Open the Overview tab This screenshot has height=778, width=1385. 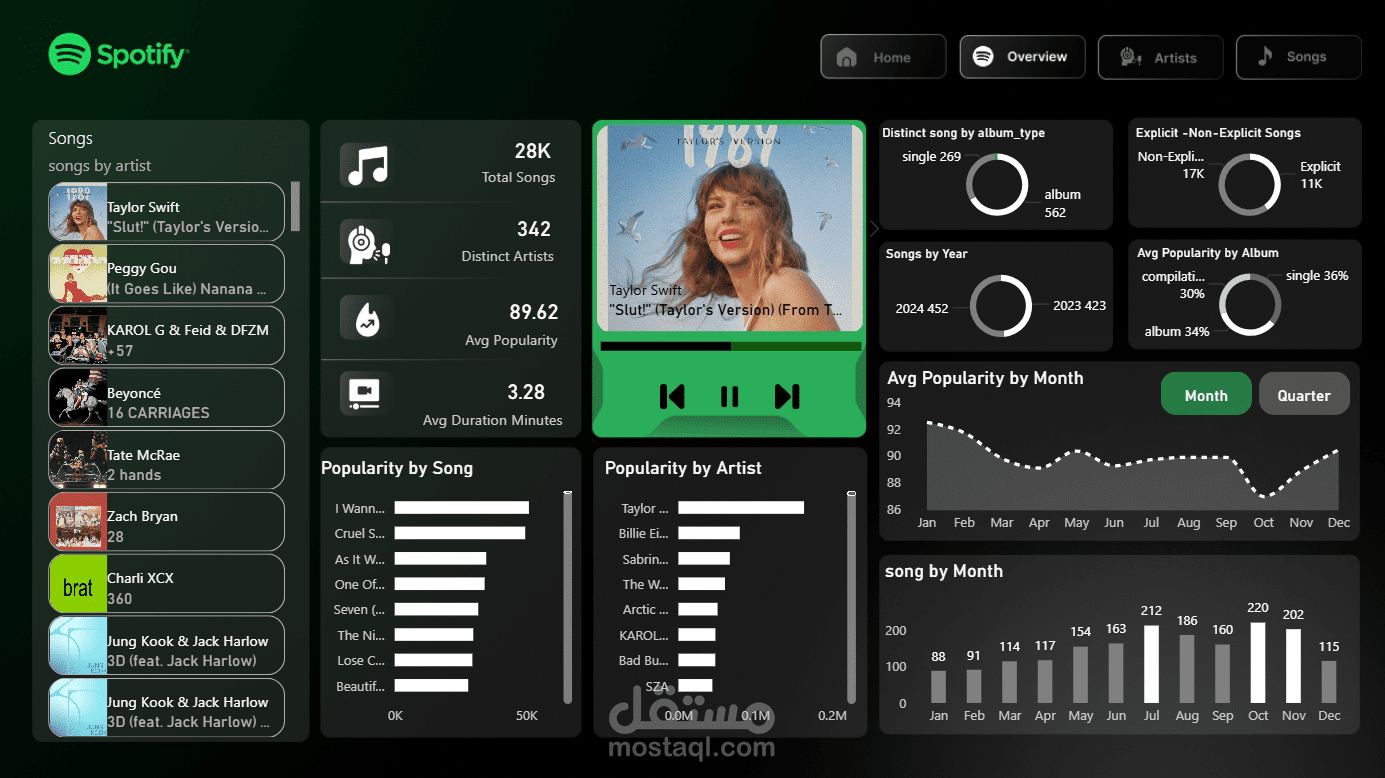pos(1022,56)
